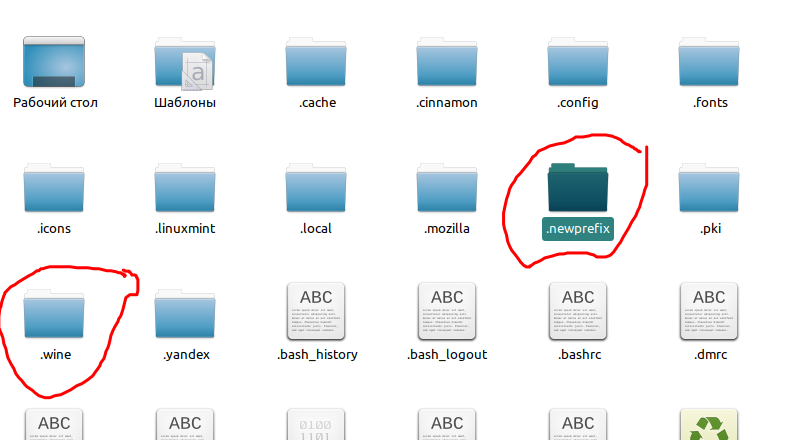Image resolution: width=791 pixels, height=440 pixels.
Task: Select the Шаблоны templates folder icon
Action: tap(185, 63)
